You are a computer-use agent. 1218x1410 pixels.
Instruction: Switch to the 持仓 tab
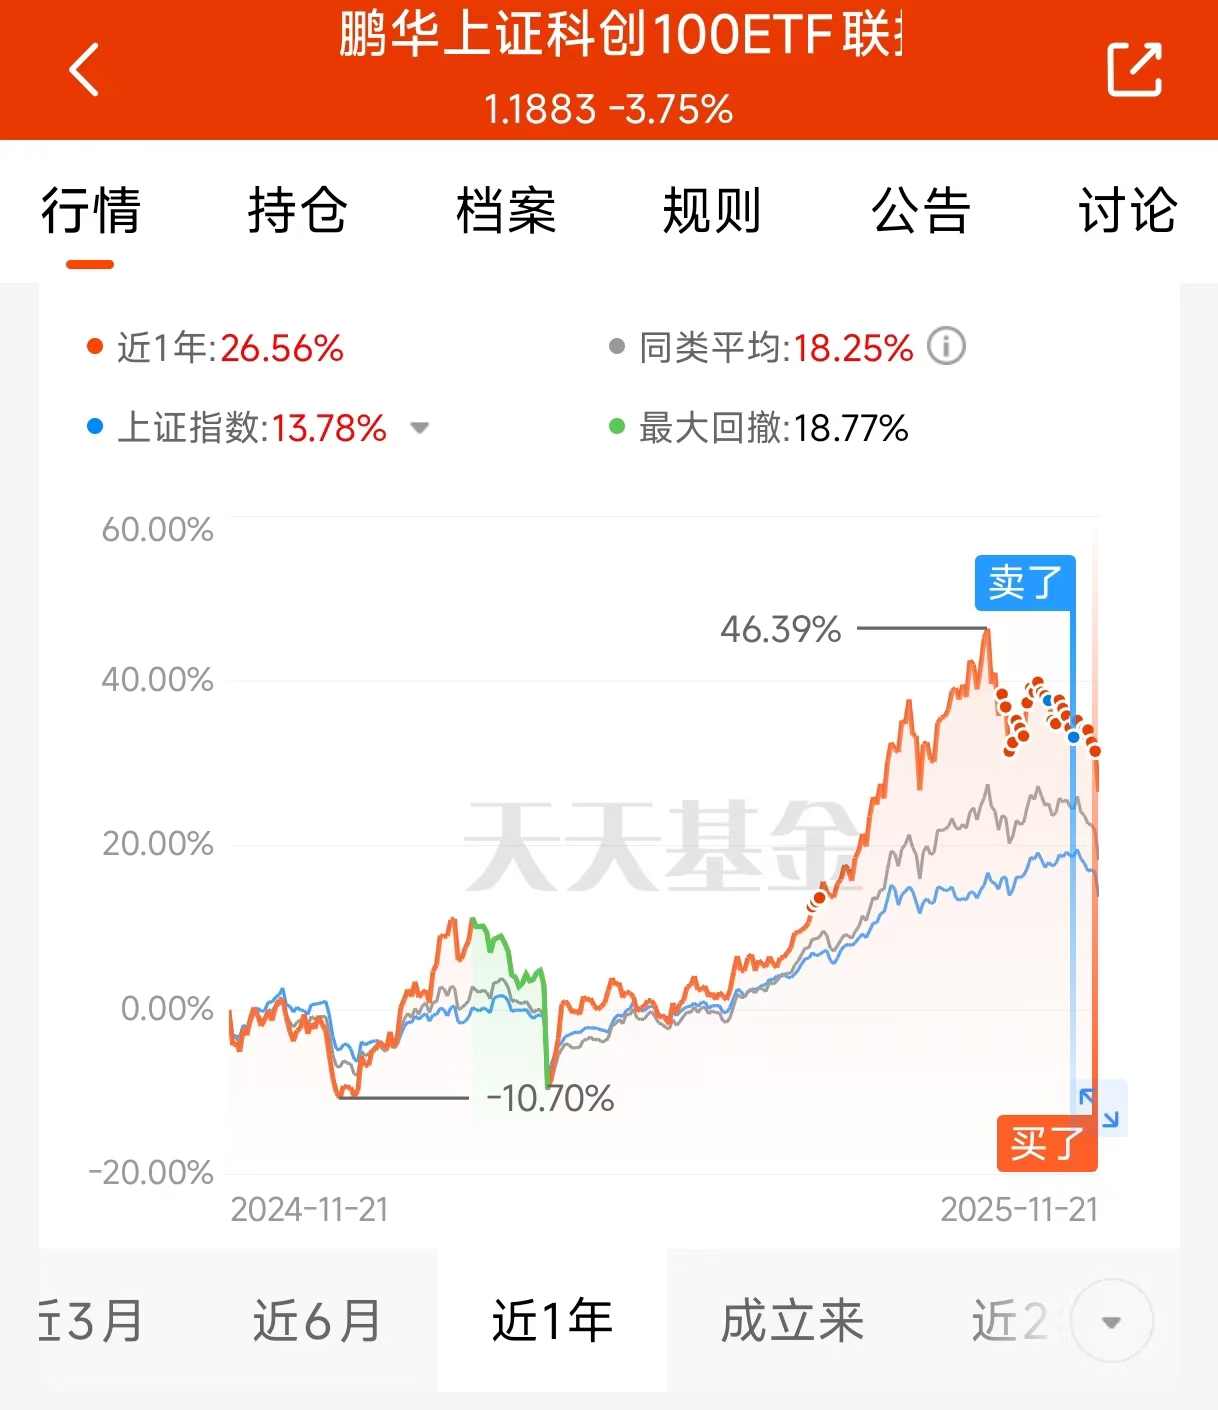297,211
